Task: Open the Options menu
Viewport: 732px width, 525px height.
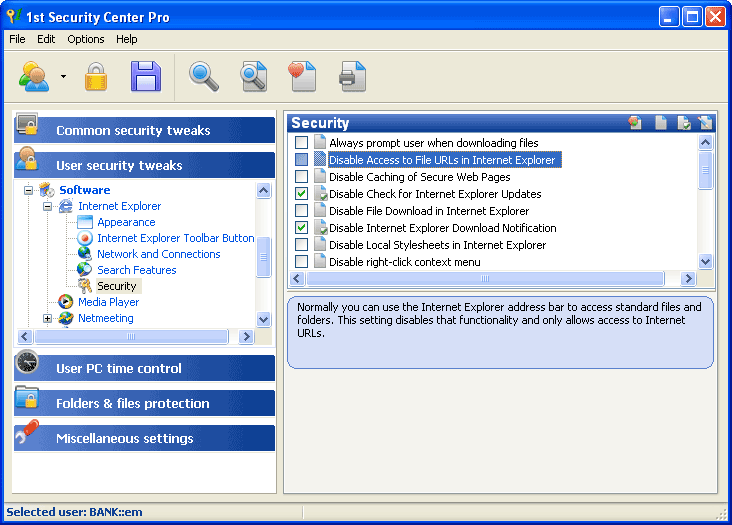Action: [x=86, y=39]
